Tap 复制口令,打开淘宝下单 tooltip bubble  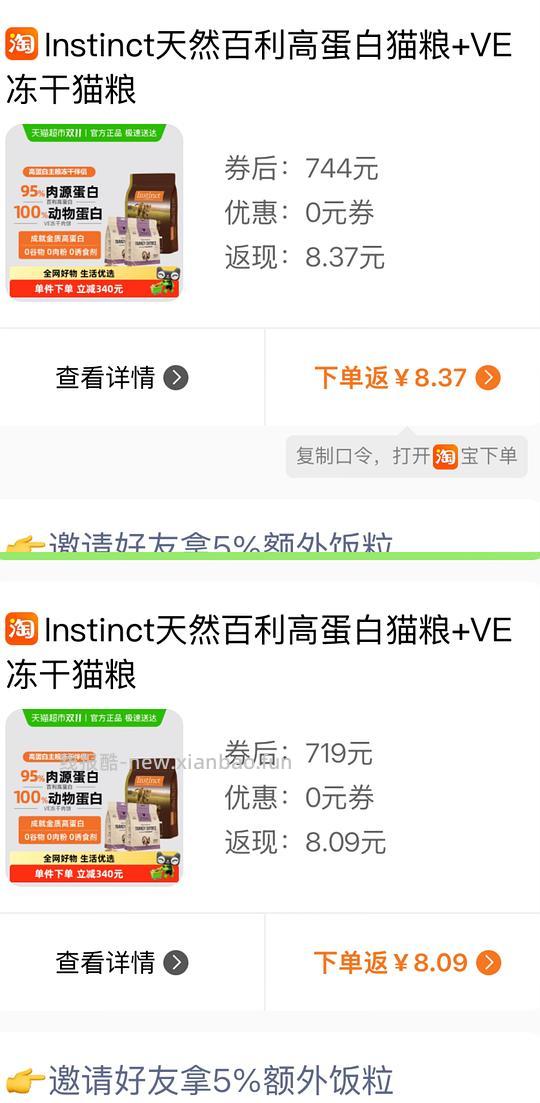[x=406, y=457]
